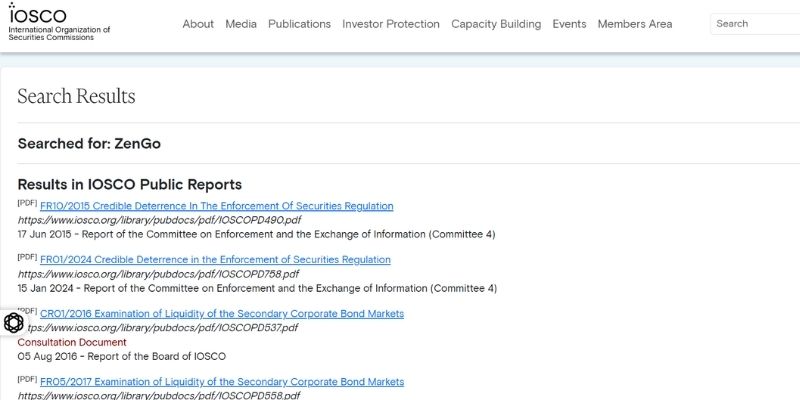Open the floating accessibility widget icon
The image size is (800, 400).
14,322
